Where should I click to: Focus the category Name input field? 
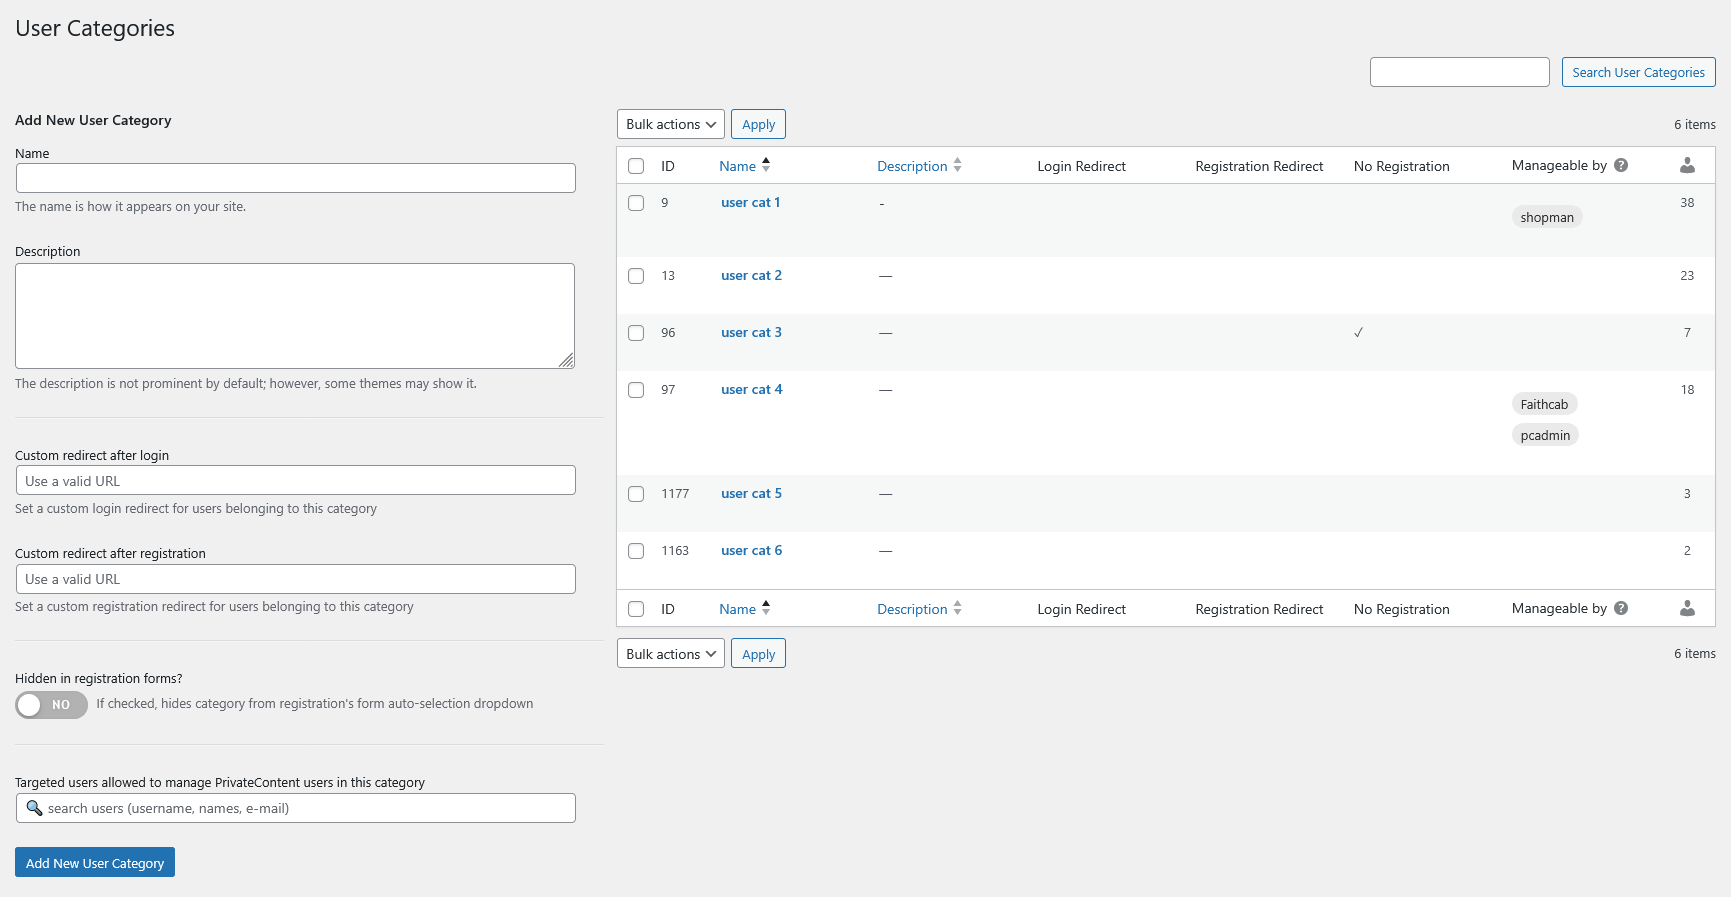[296, 178]
